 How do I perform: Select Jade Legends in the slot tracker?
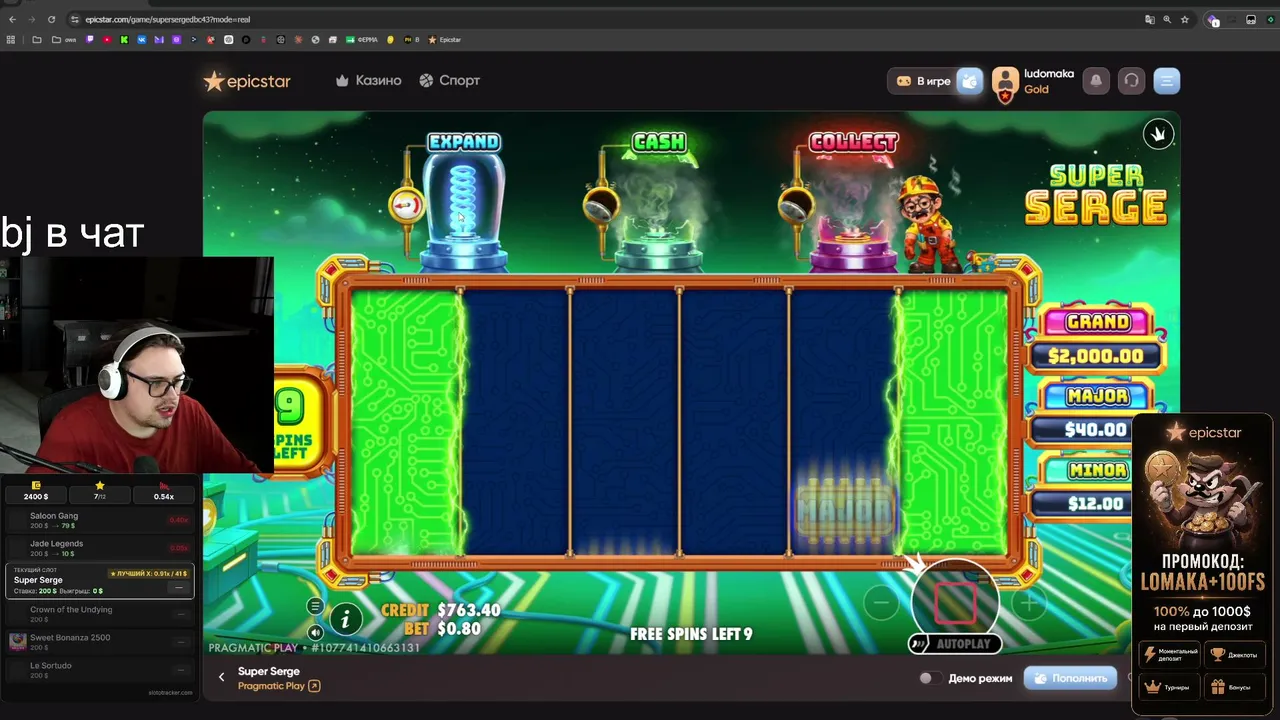pyautogui.click(x=98, y=548)
